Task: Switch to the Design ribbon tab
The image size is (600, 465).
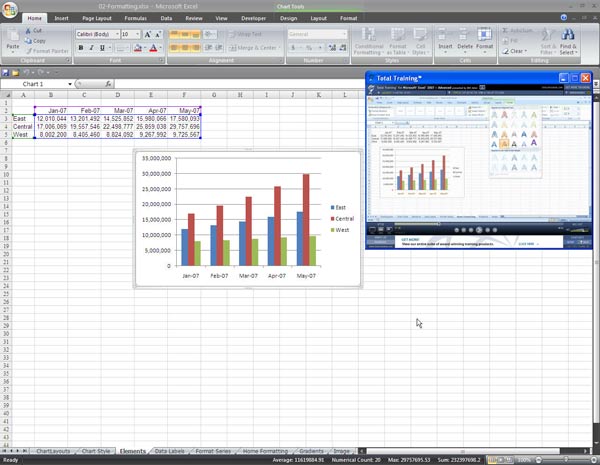Action: click(x=288, y=18)
